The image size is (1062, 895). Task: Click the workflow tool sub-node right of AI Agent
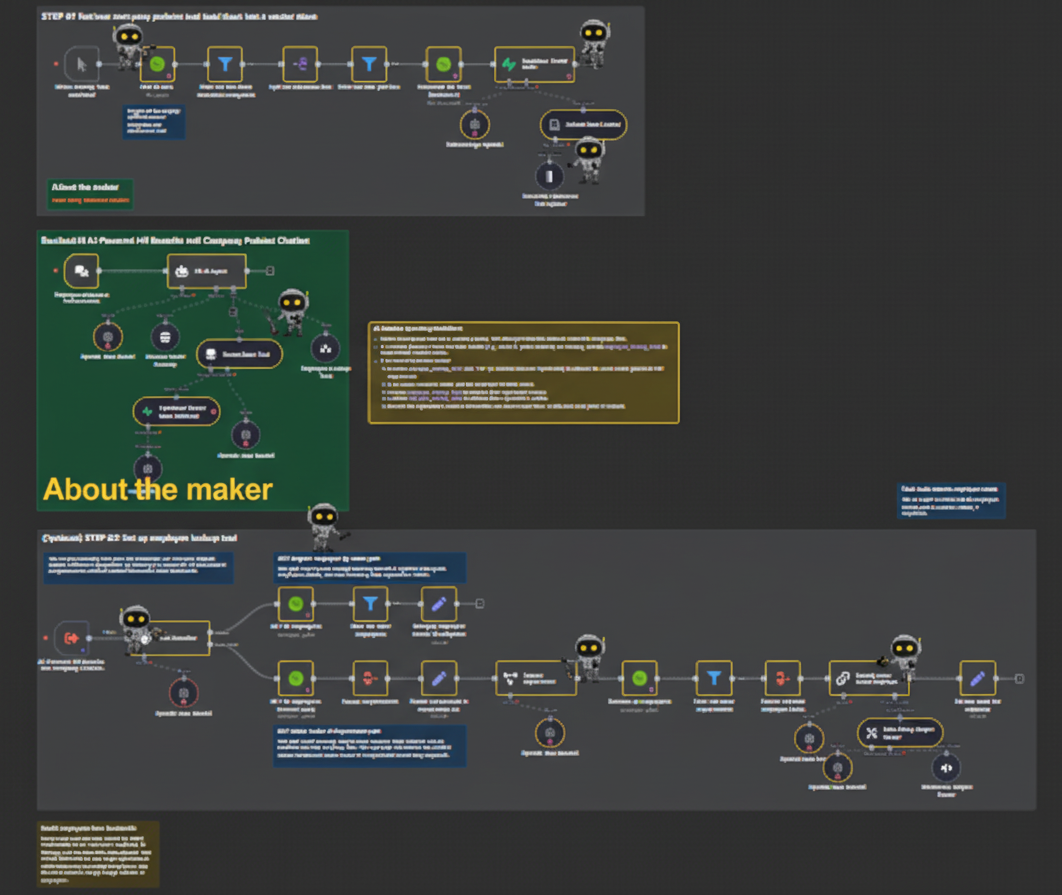tap(323, 347)
